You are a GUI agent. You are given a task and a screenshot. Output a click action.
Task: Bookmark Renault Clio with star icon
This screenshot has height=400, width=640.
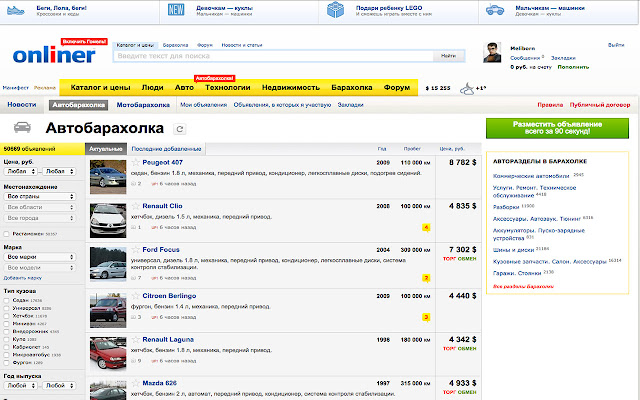coord(136,206)
